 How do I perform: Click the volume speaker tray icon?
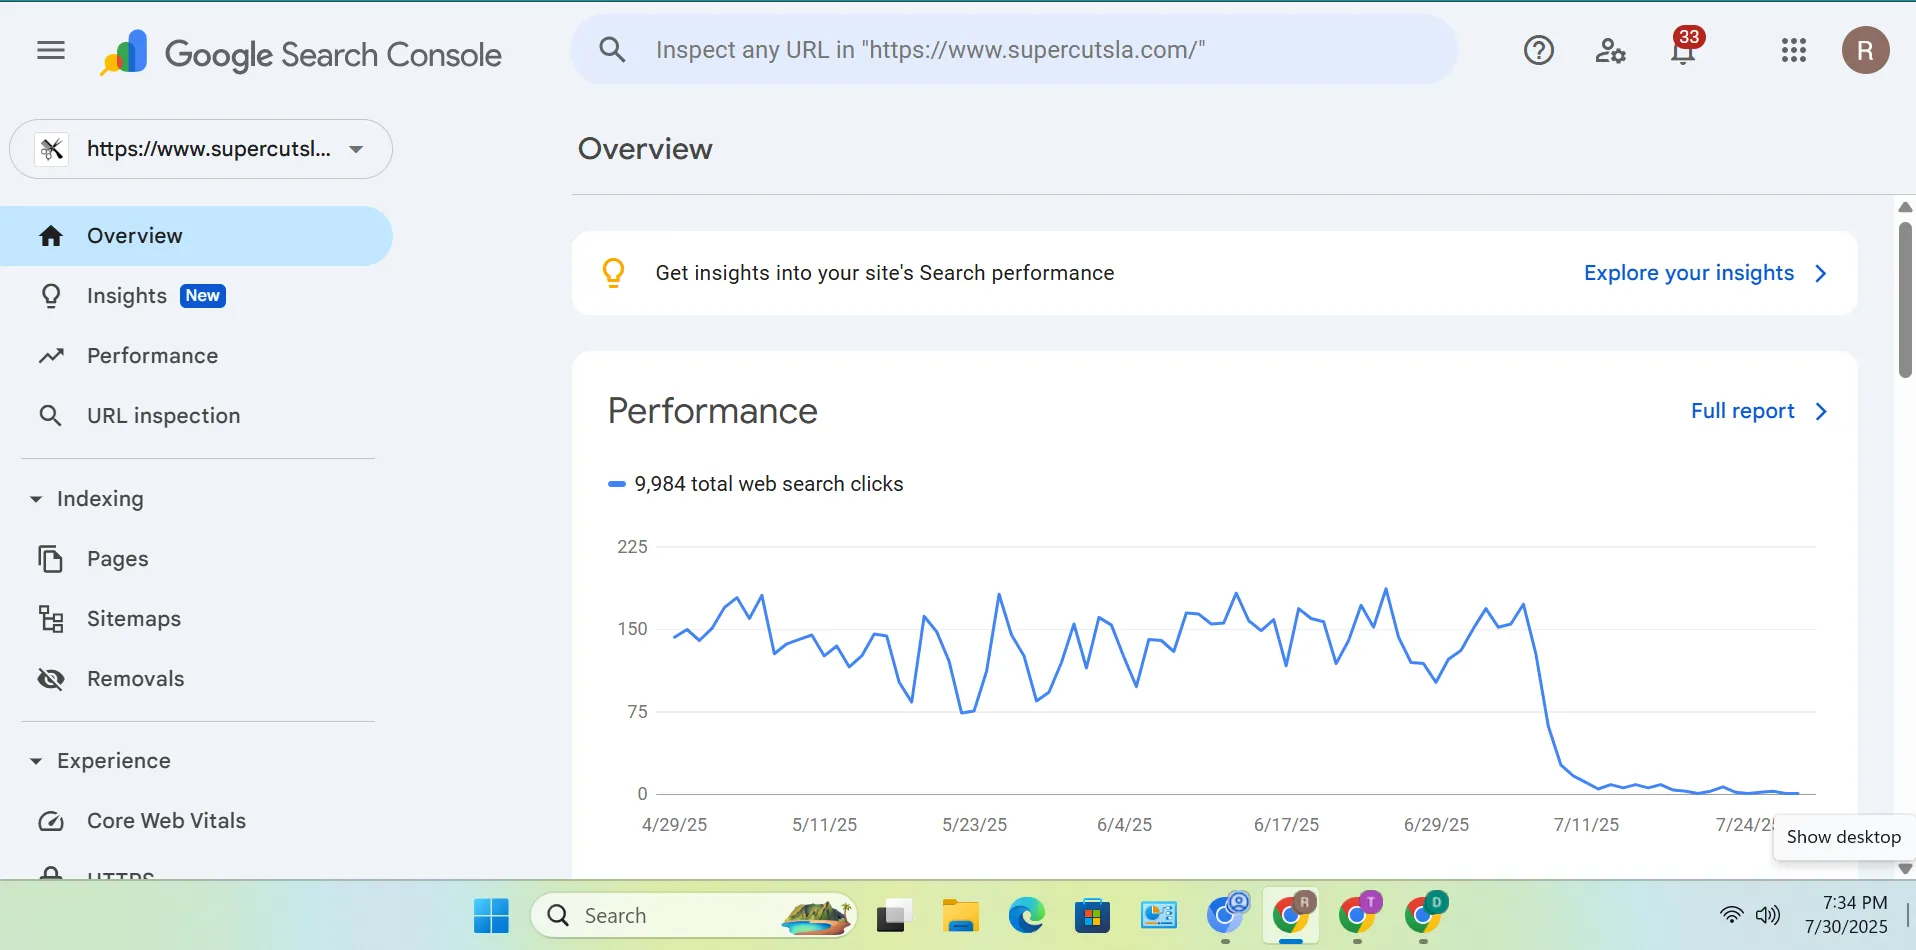point(1768,915)
